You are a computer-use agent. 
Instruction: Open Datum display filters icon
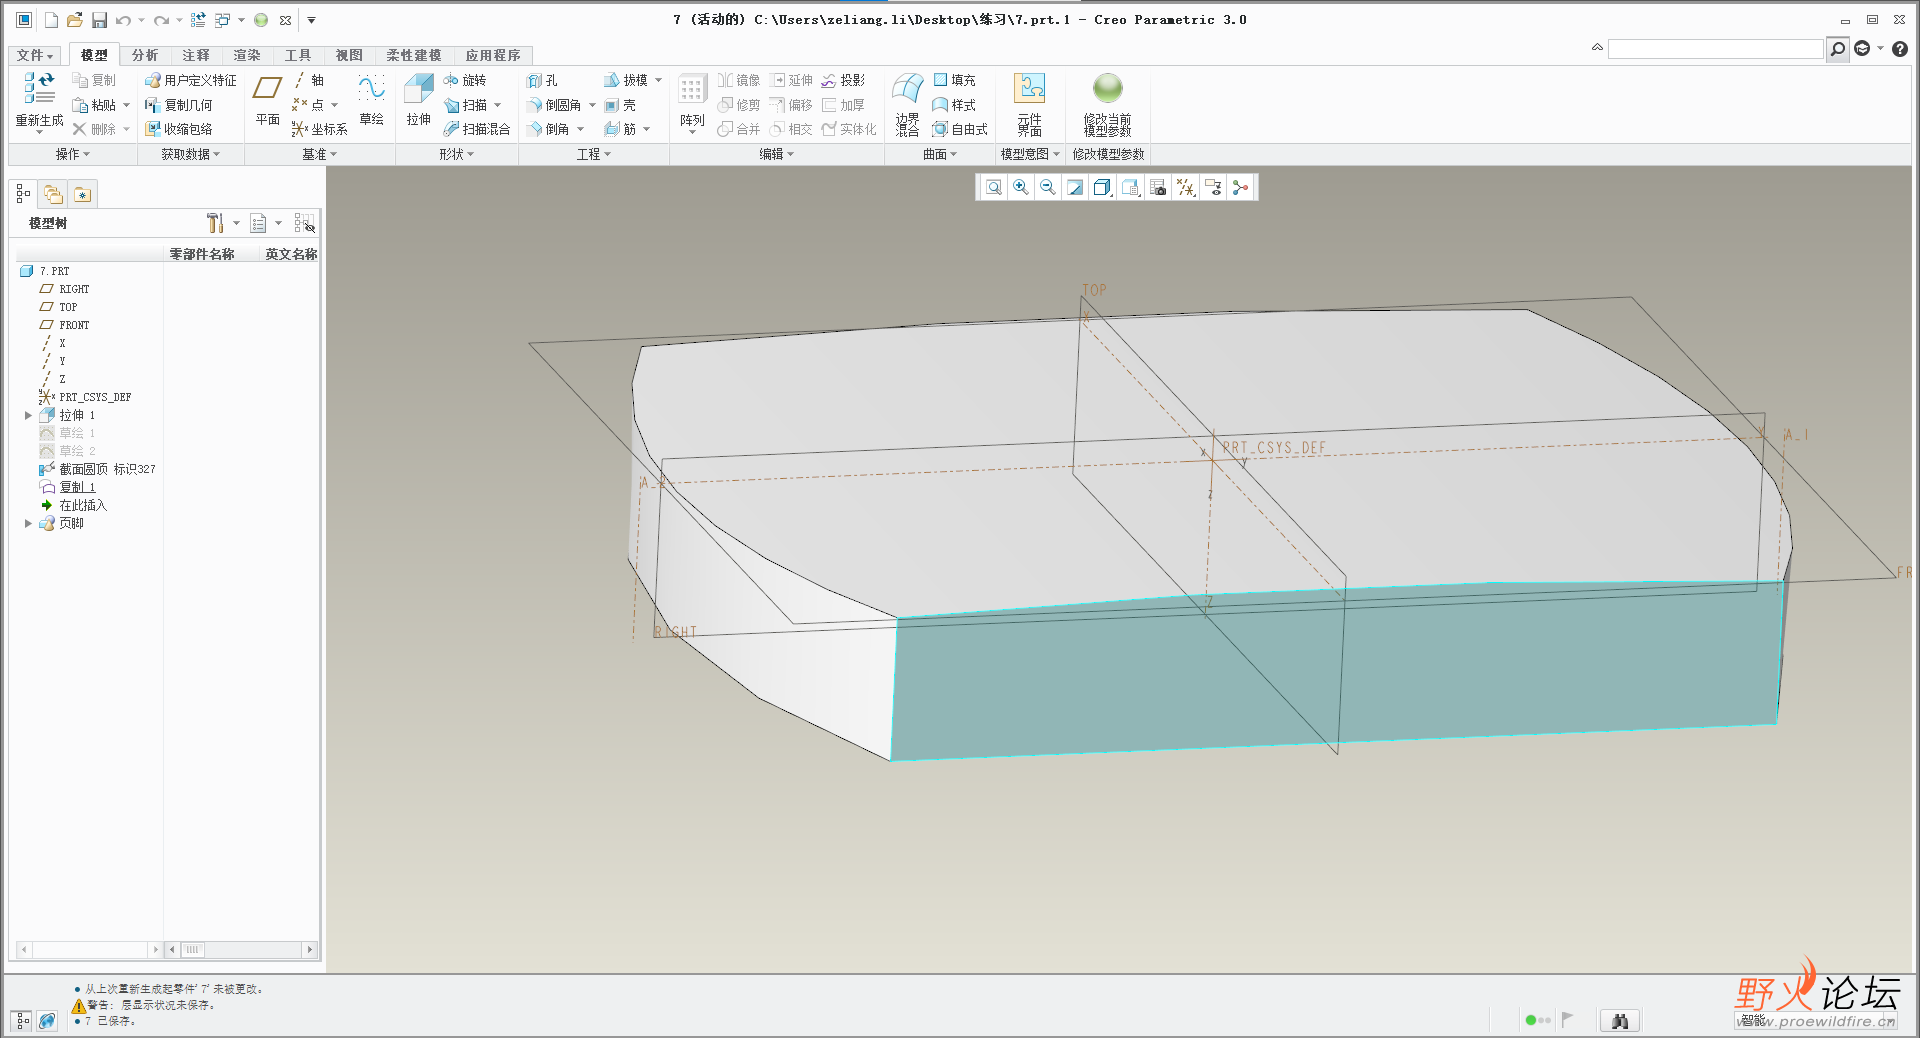[1185, 187]
